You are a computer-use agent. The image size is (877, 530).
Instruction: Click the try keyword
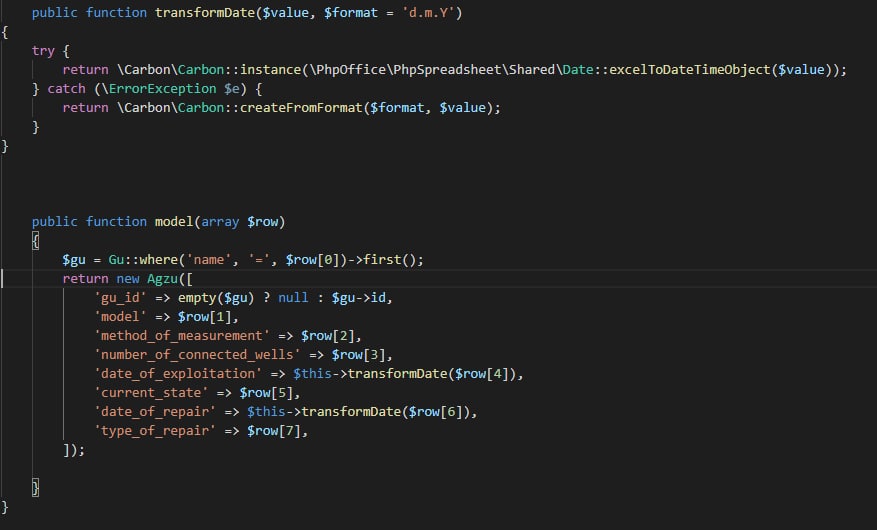(43, 51)
